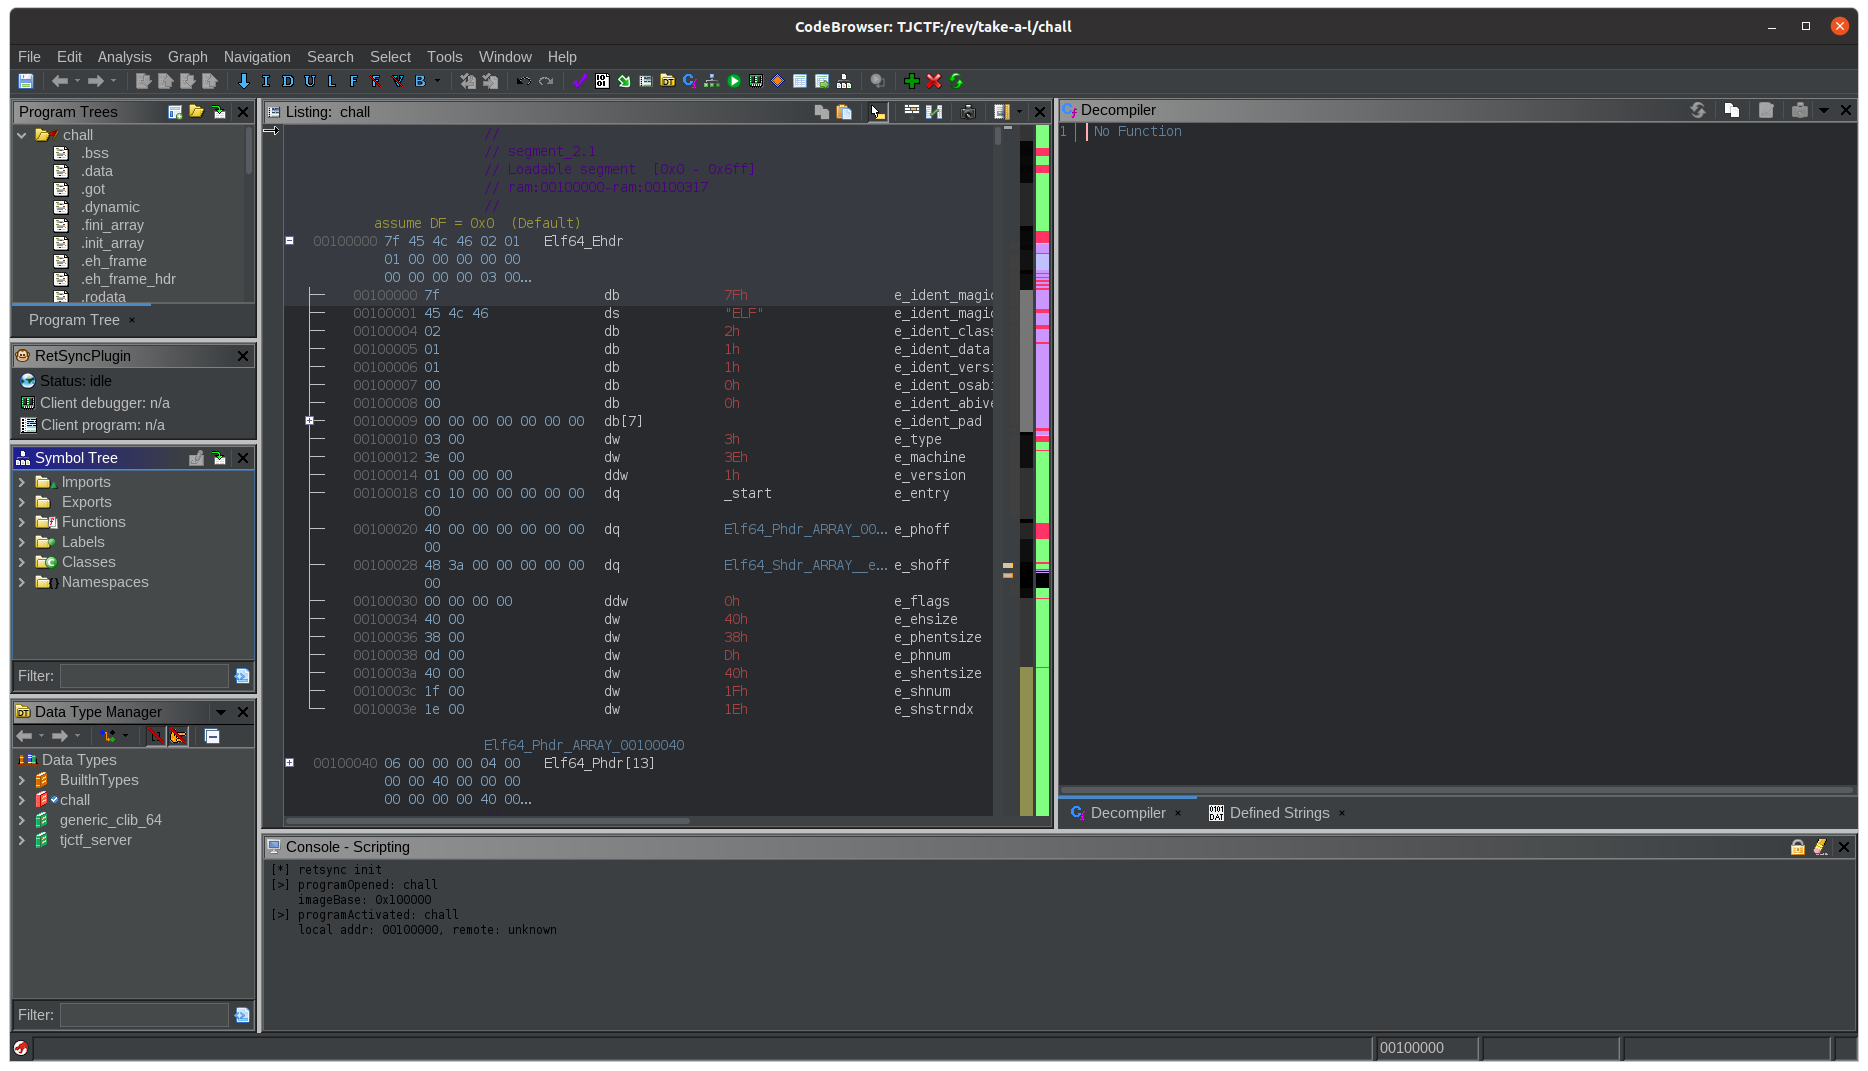Screen dimensions: 1868x1071
Task: Refresh the Decompiler with the re-decompile icon
Action: coord(1697,110)
